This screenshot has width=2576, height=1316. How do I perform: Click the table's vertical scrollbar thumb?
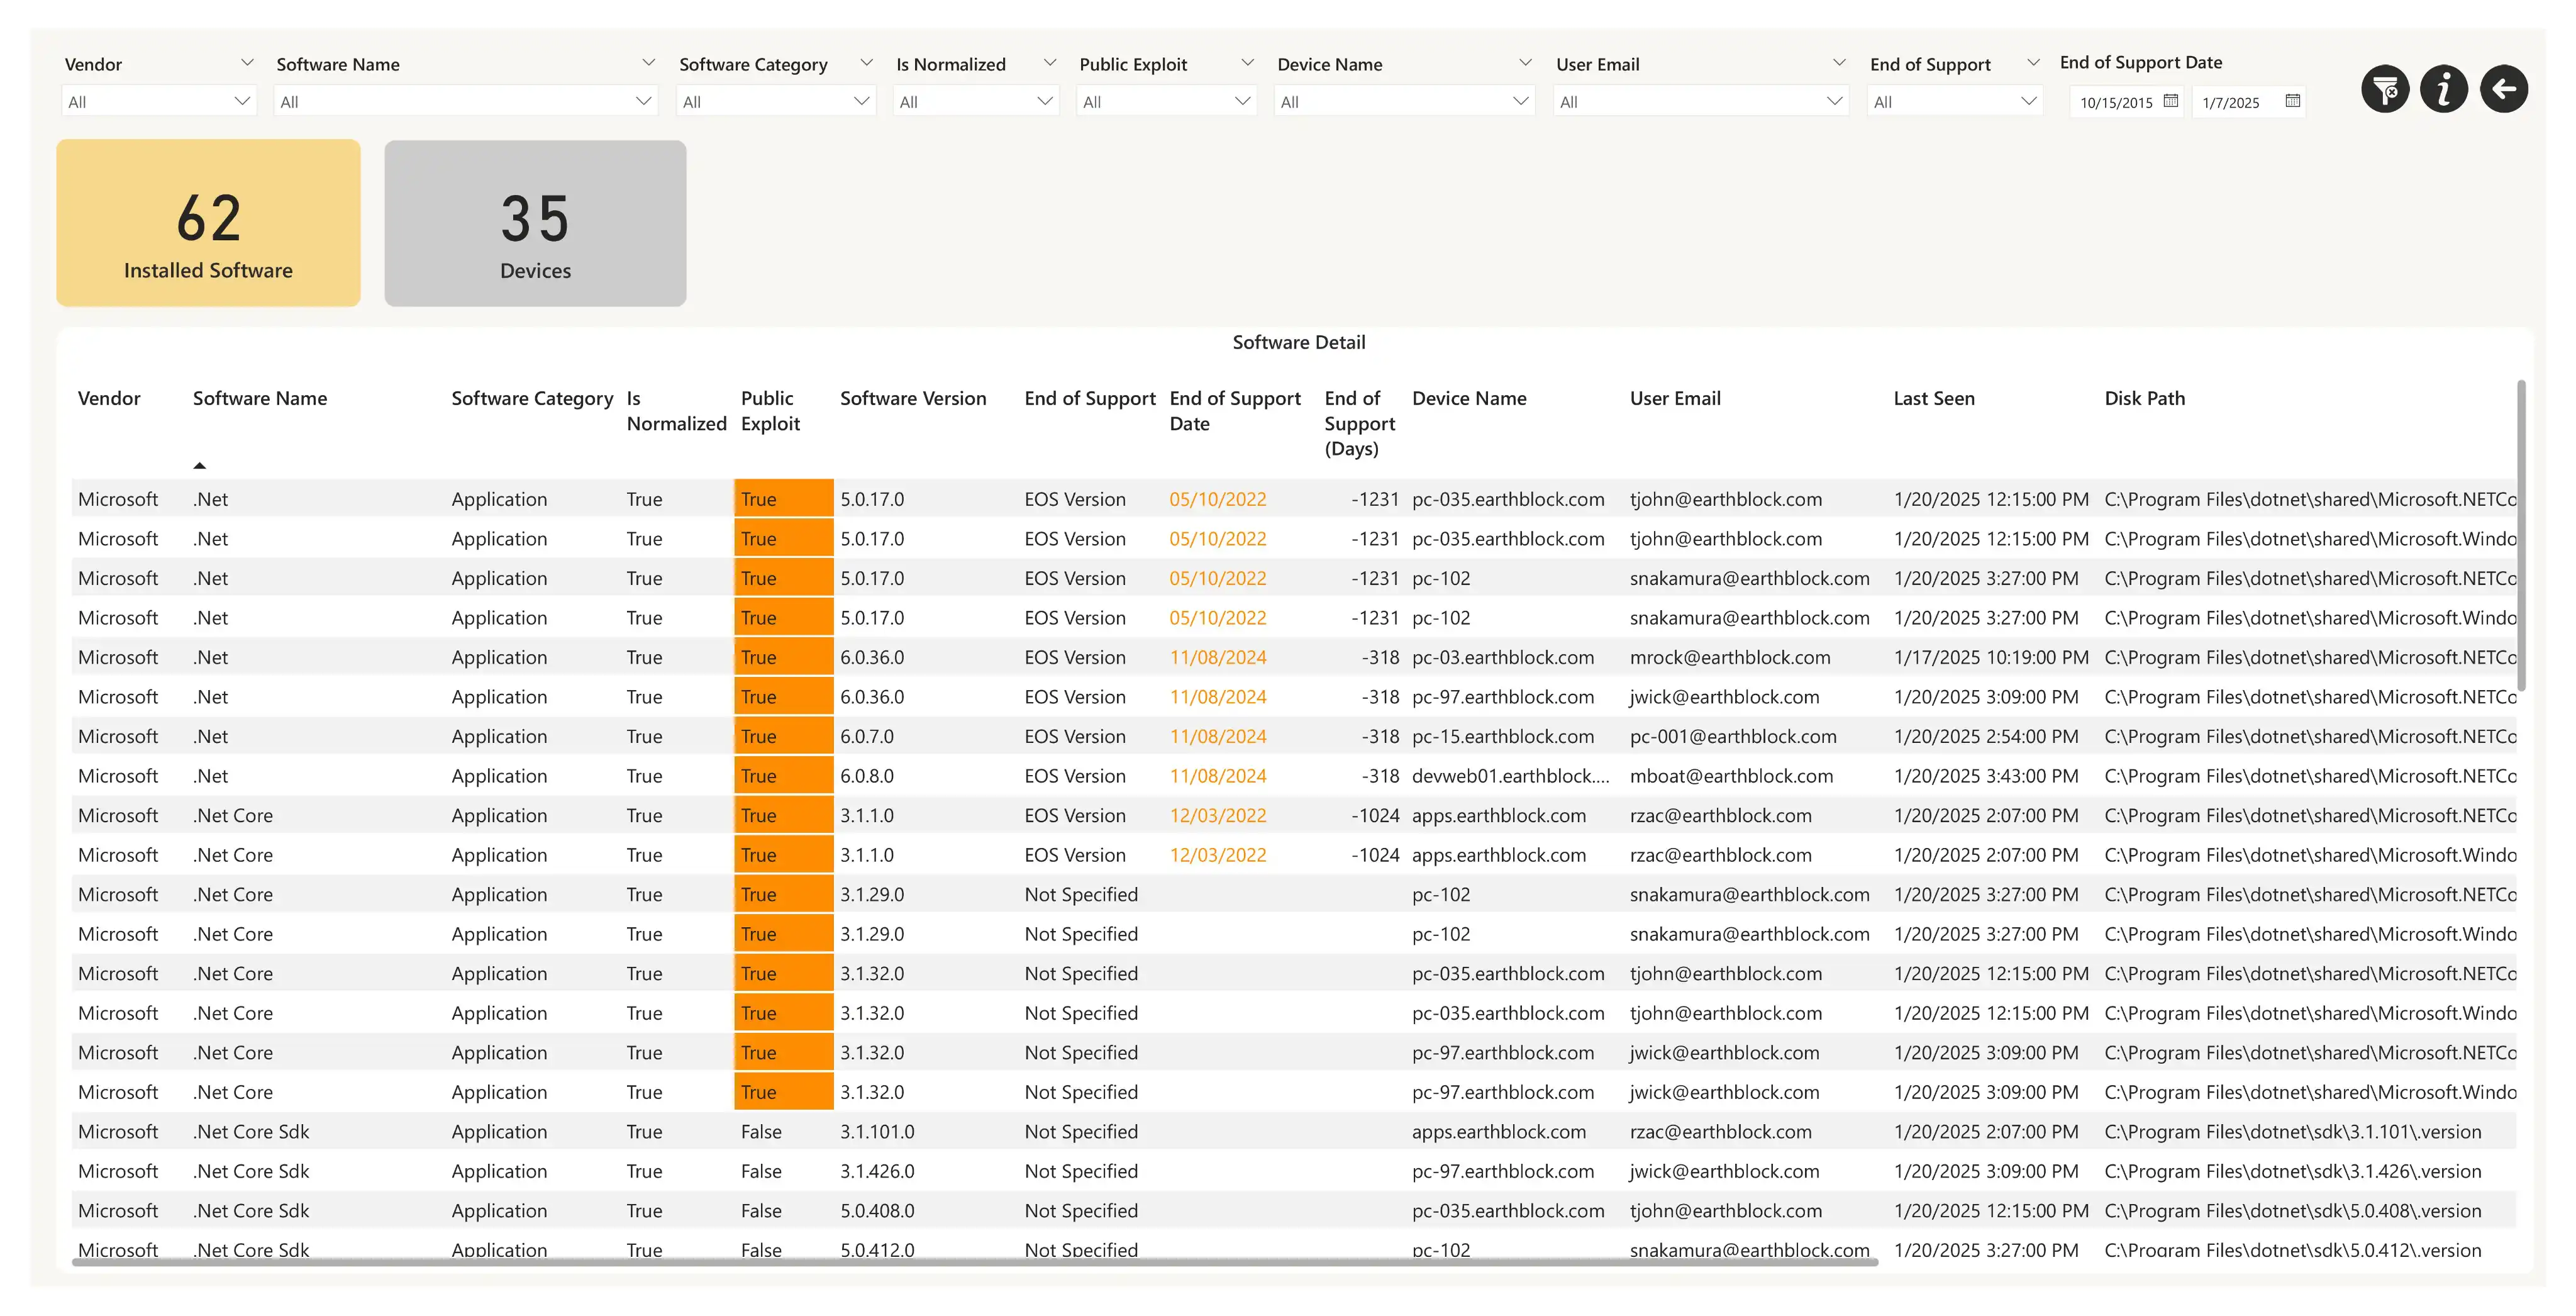pyautogui.click(x=2521, y=535)
